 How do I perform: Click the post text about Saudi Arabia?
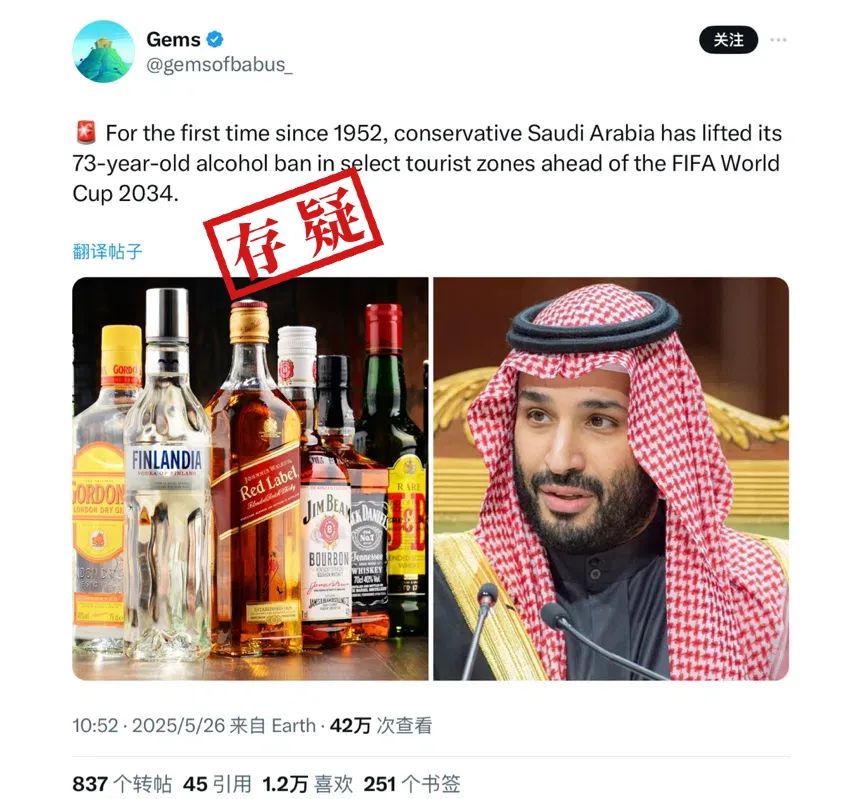click(x=427, y=163)
